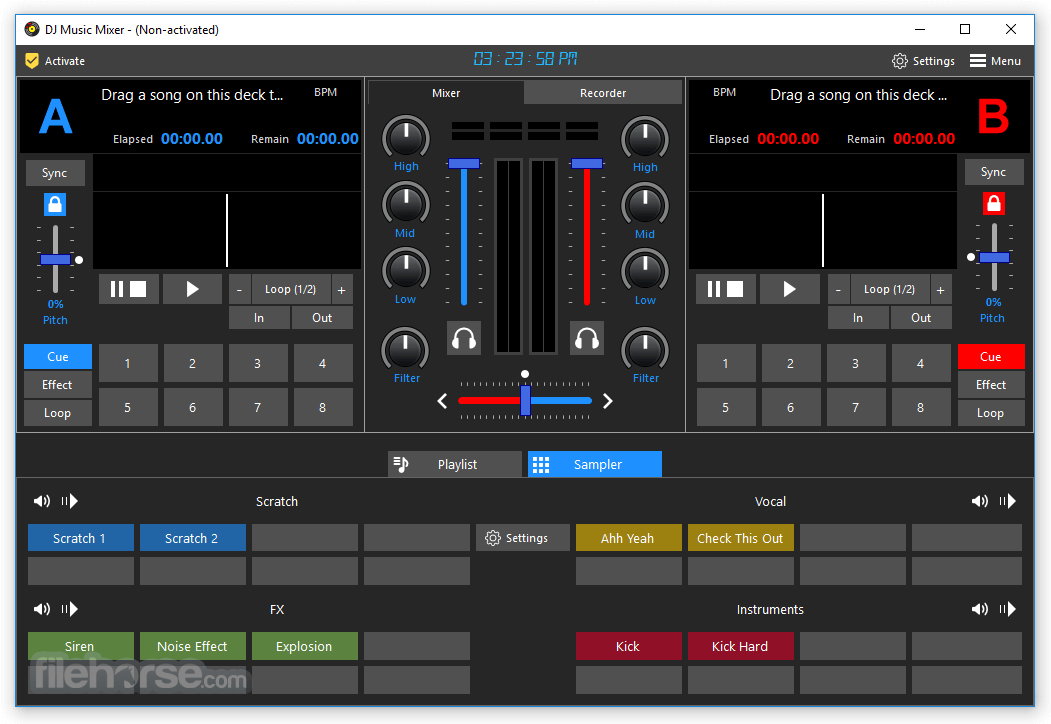Switch to the Mixer tab
This screenshot has width=1051, height=724.
(446, 93)
